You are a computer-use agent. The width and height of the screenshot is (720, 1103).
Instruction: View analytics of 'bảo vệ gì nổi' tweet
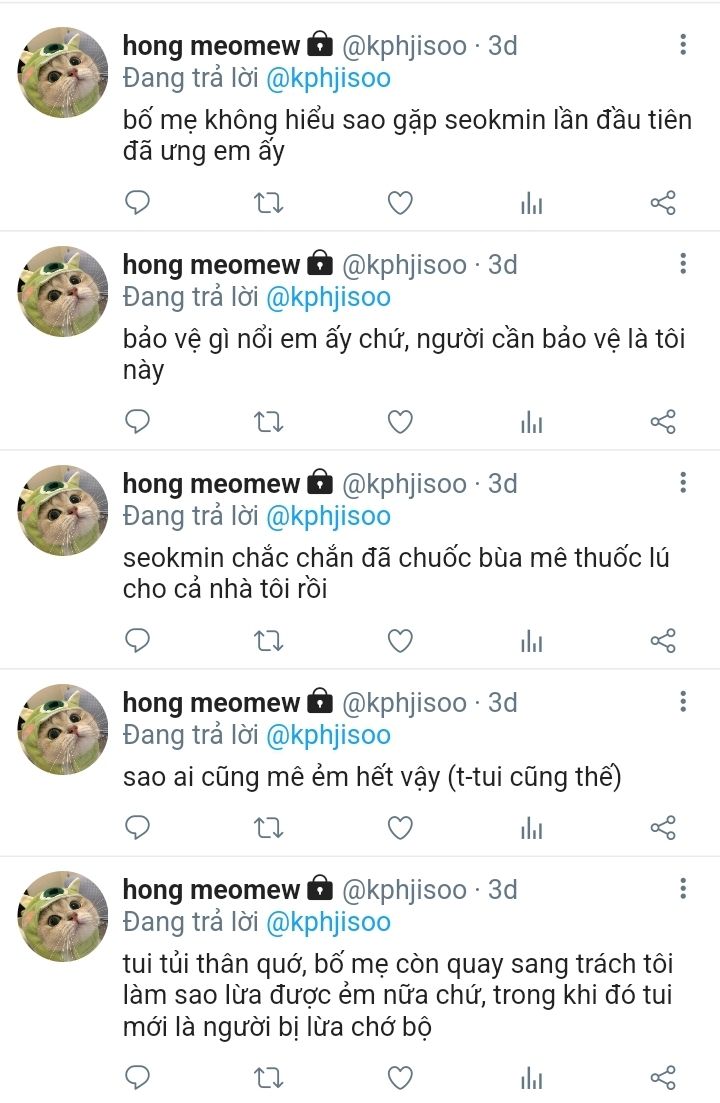532,423
